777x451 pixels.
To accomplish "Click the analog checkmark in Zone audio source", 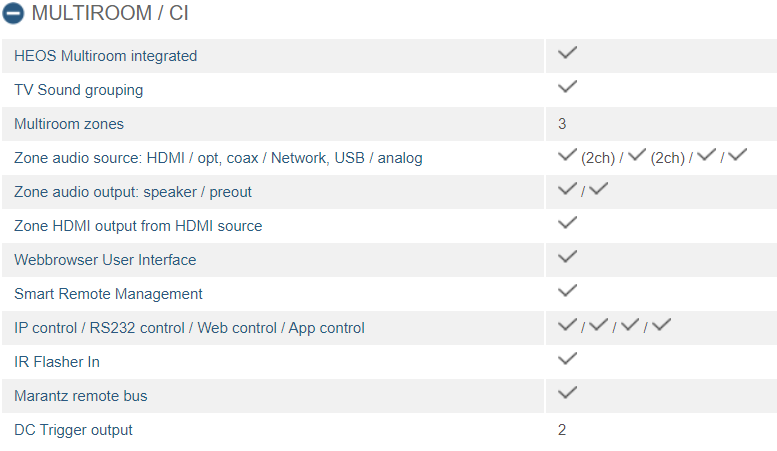I will click(x=737, y=155).
